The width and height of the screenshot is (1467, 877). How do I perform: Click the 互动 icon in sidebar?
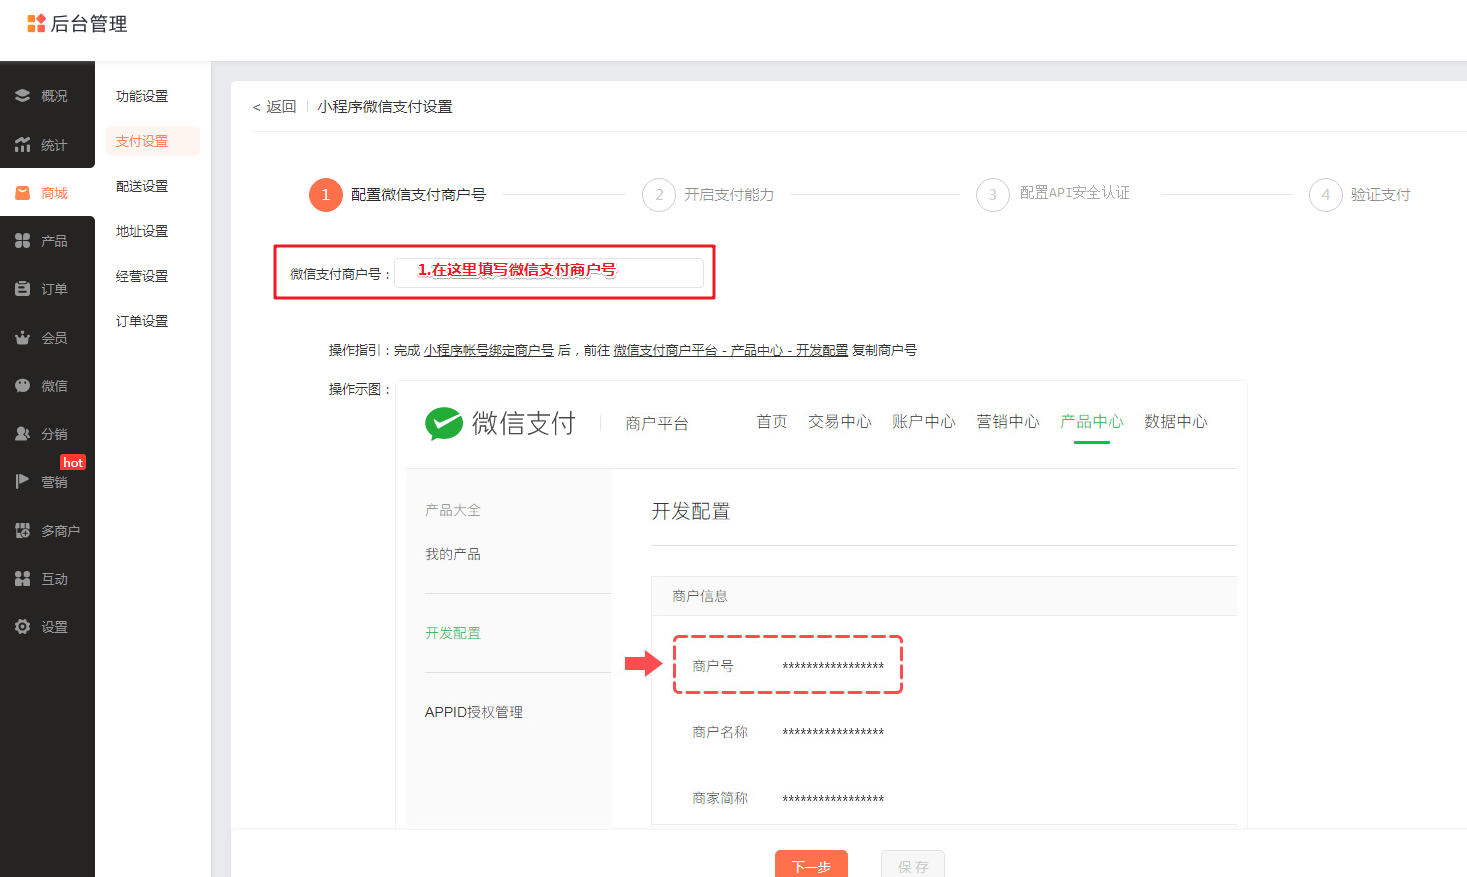22,579
